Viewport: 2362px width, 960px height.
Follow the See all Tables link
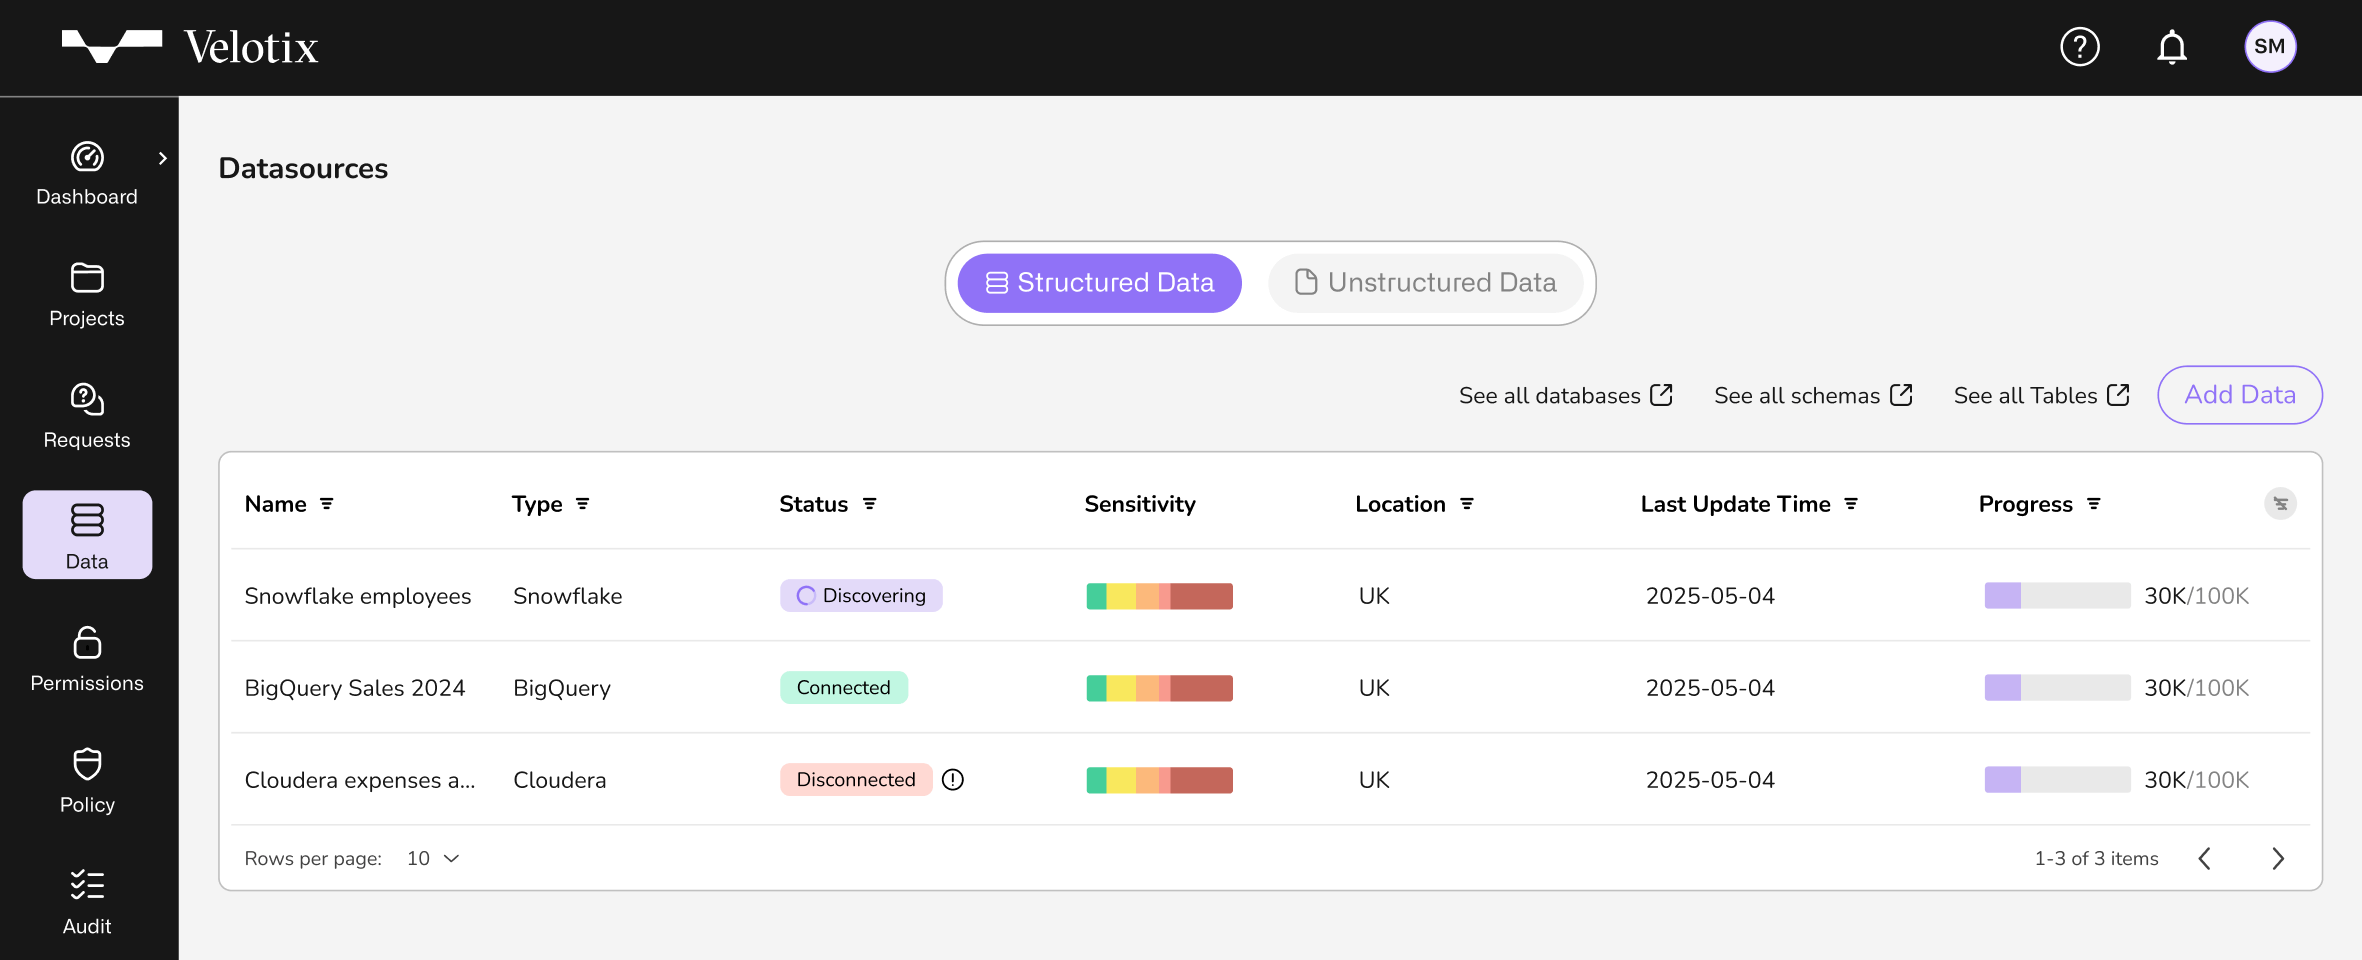2041,396
